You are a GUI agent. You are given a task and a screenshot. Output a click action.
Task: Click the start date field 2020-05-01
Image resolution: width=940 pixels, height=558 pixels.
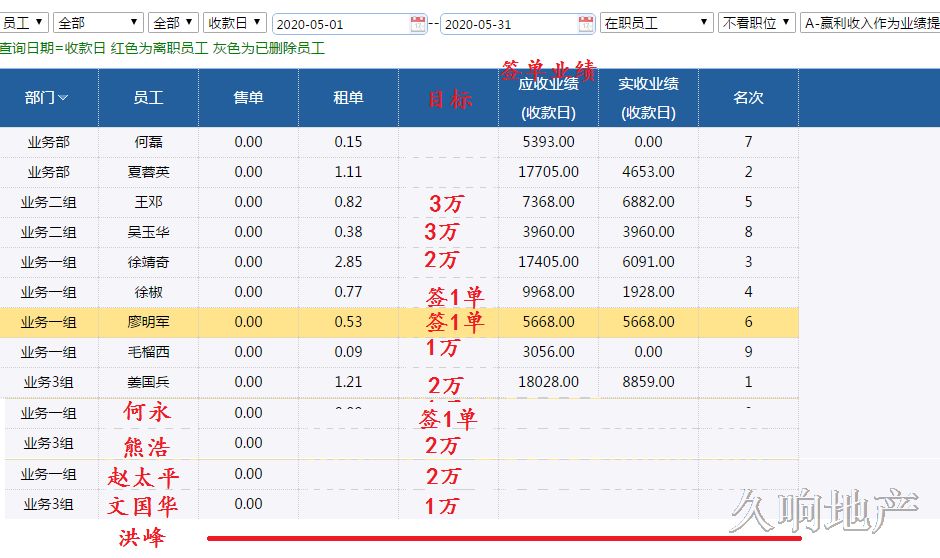340,24
